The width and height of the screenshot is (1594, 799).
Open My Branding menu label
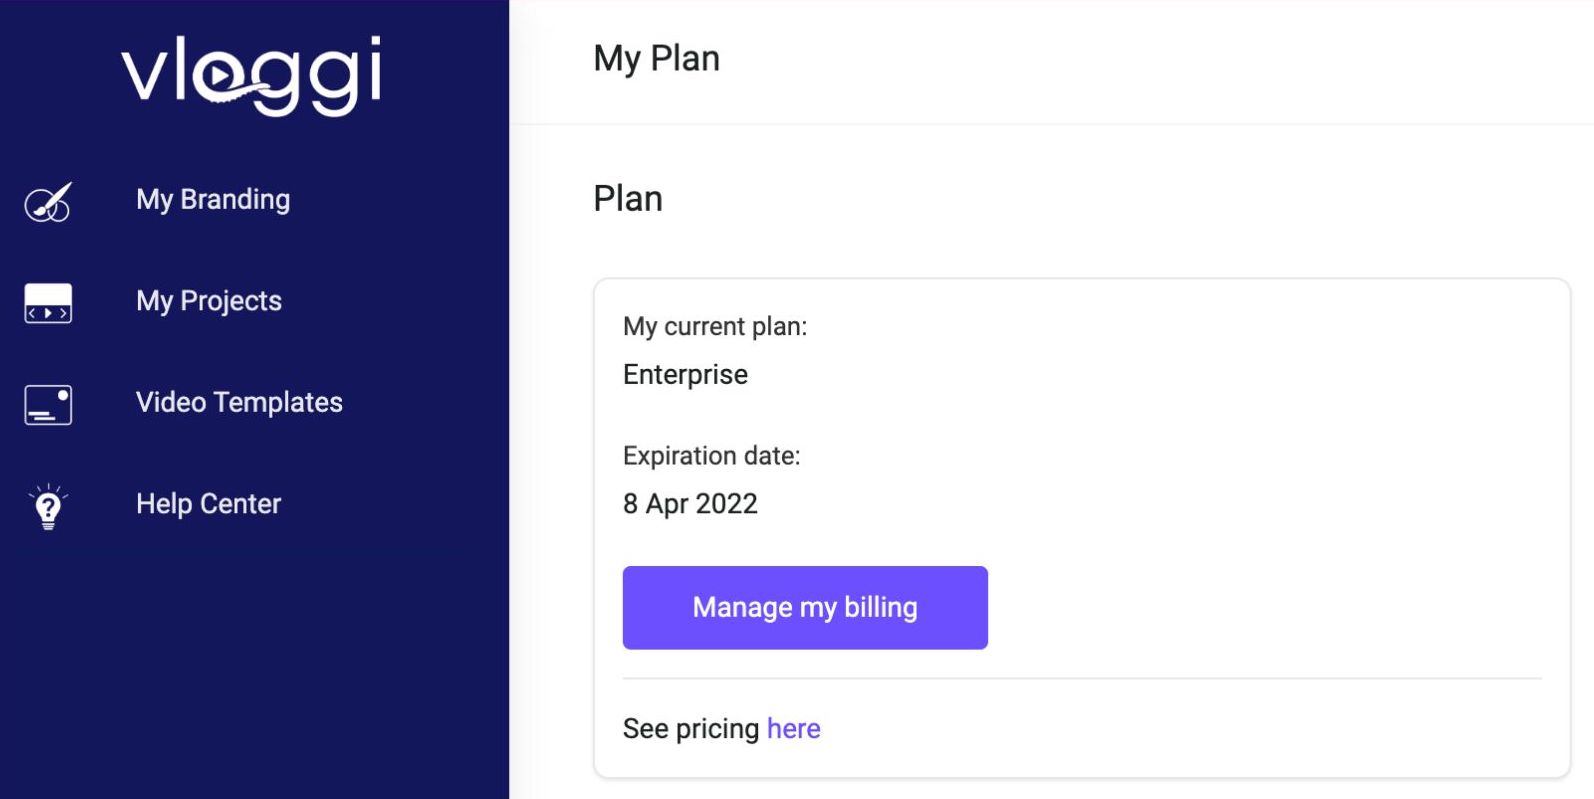pos(213,200)
